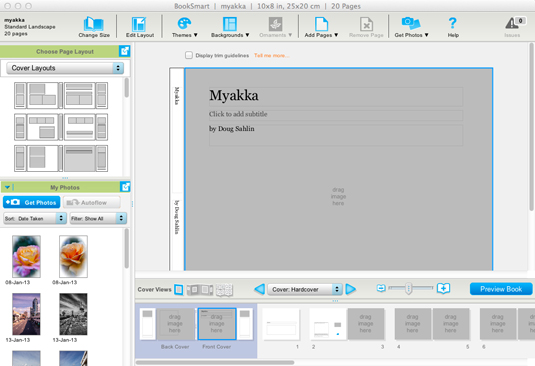The image size is (535, 366).
Task: Select the page 3 thumbnail
Action: pyautogui.click(x=366, y=324)
